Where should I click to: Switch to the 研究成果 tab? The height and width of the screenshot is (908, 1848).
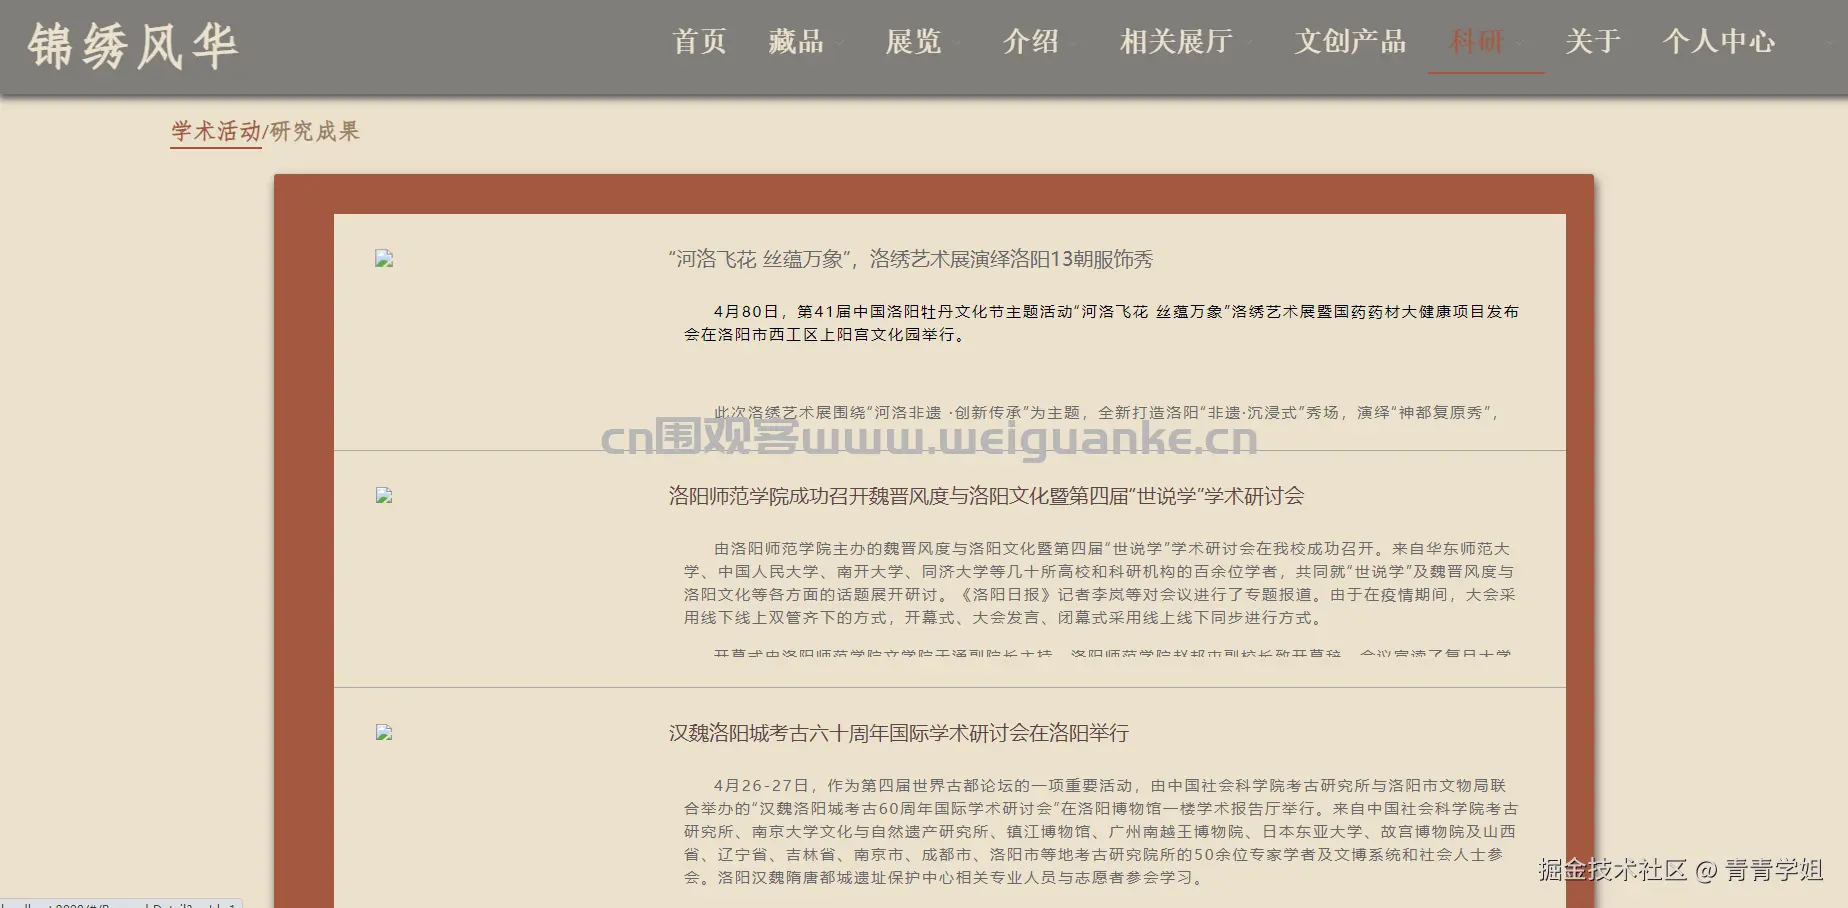(x=312, y=131)
